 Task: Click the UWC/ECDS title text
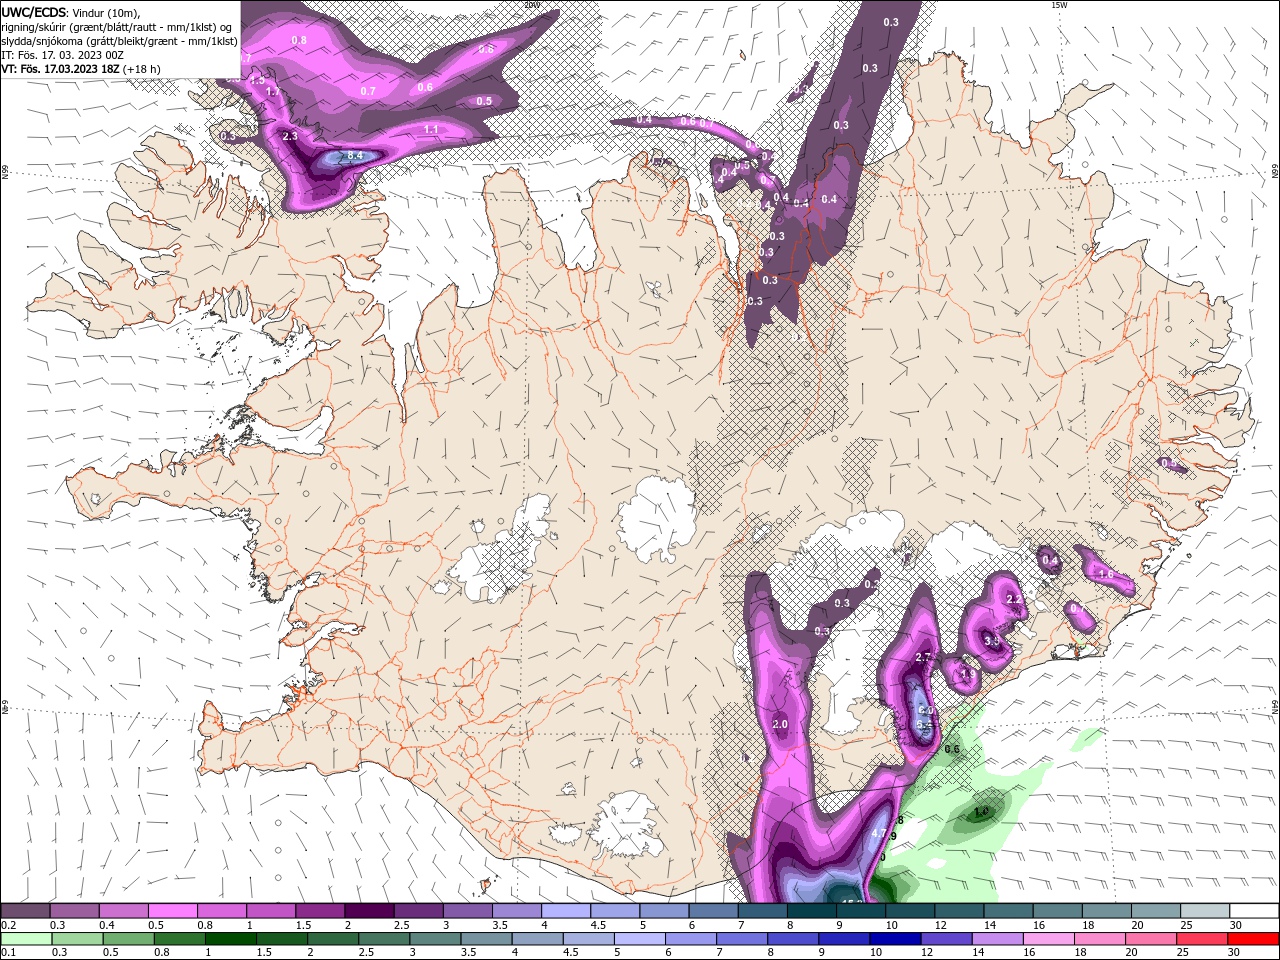point(35,12)
